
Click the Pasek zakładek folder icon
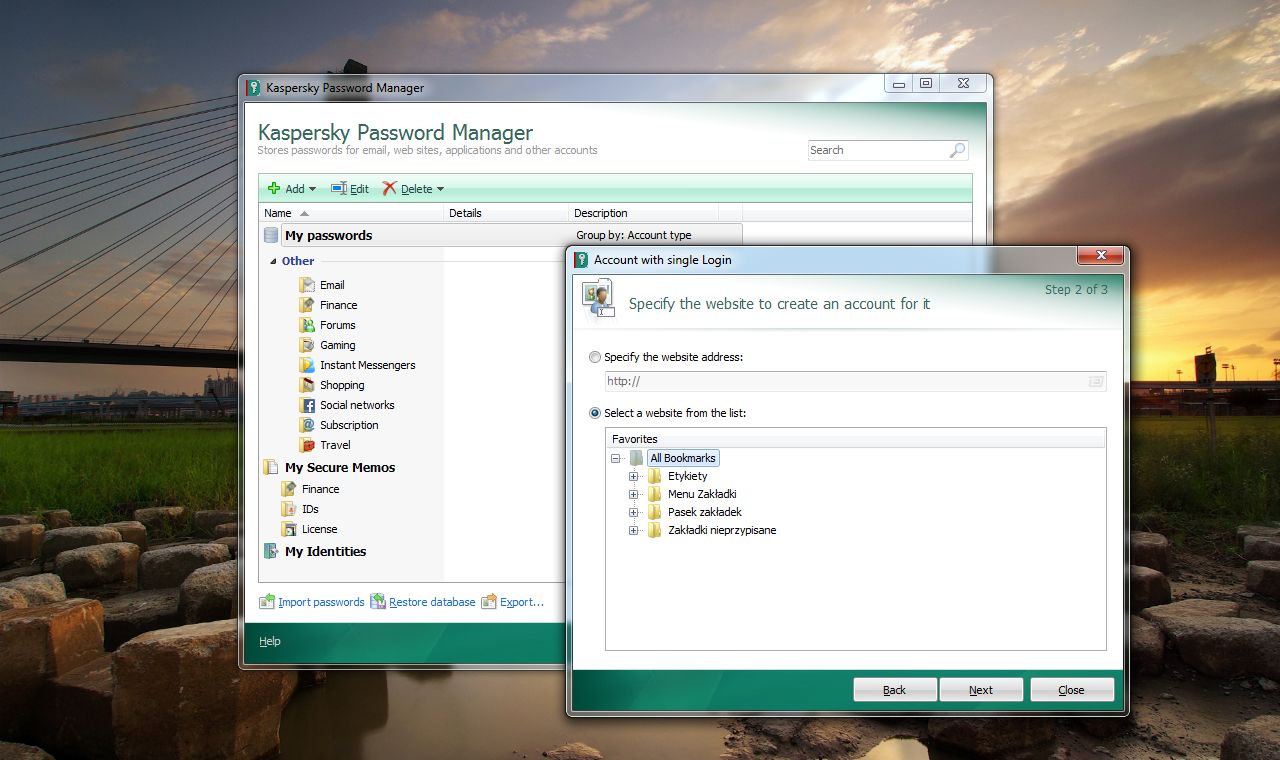(655, 512)
